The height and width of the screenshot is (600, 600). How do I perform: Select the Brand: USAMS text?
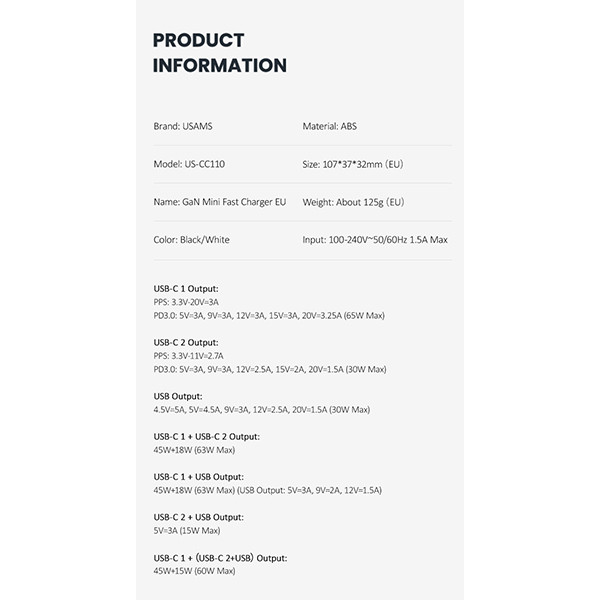(x=181, y=127)
